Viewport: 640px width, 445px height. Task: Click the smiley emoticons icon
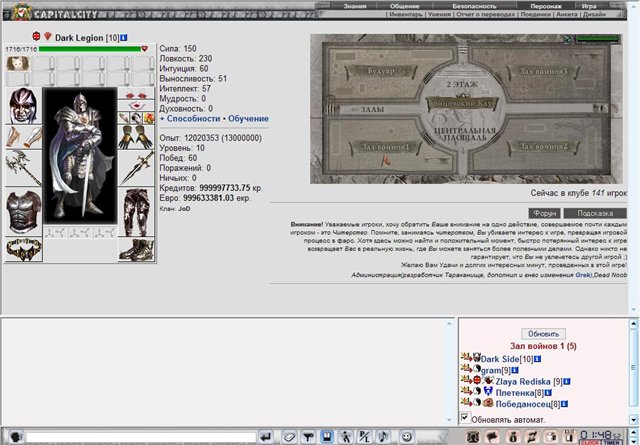point(406,437)
